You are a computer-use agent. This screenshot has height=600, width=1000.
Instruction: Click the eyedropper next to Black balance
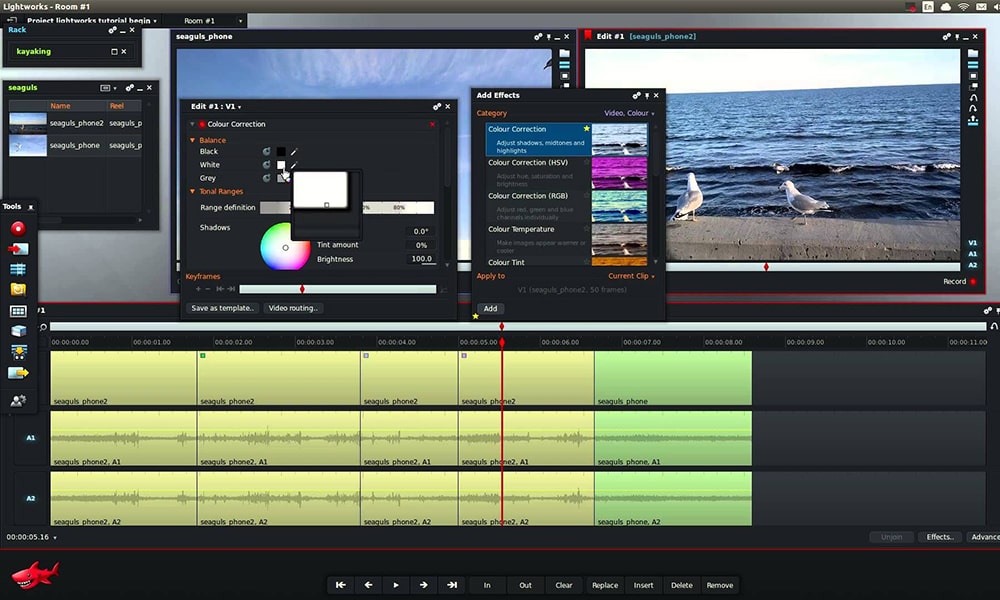(294, 152)
